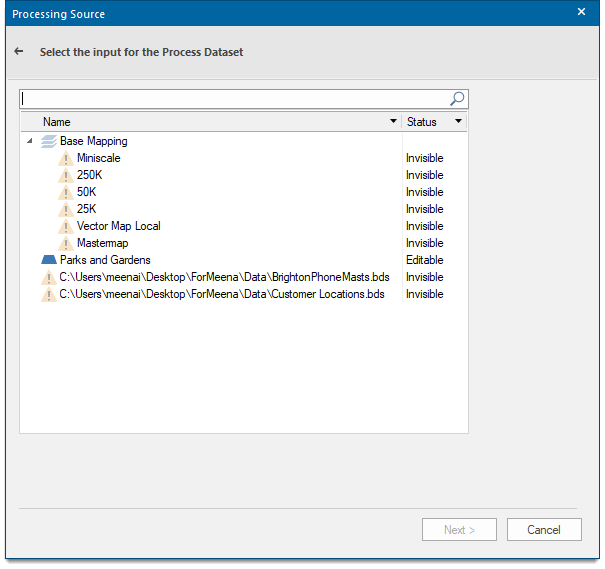Click the Invisible status for Miniscale
Viewport: 605px width, 569px height.
[424, 158]
